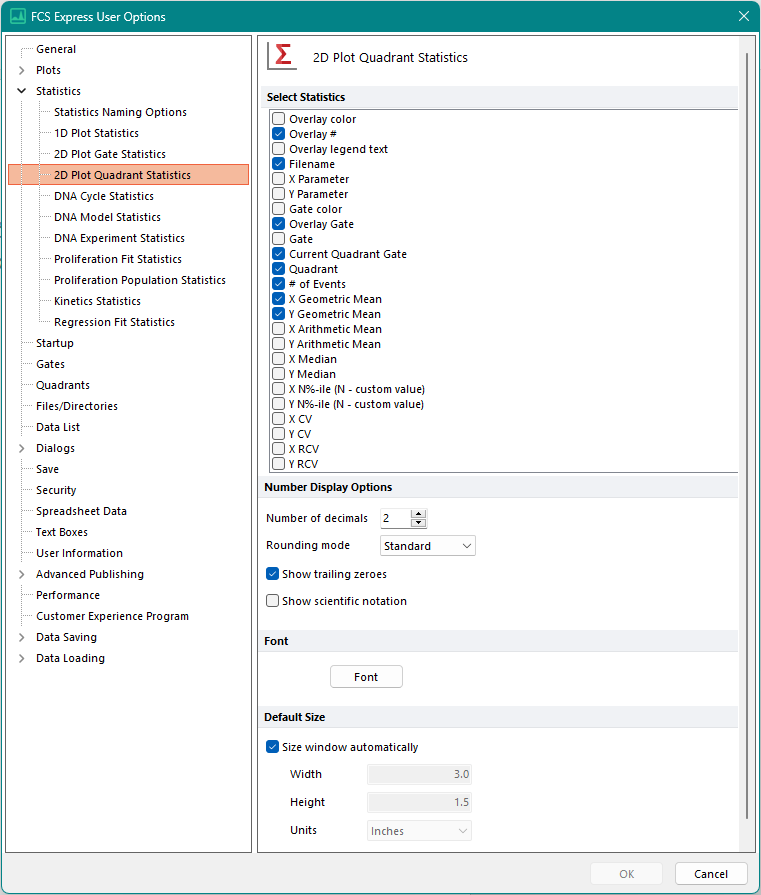The image size is (761, 895).
Task: Open Text Boxes options
Action: pos(62,532)
